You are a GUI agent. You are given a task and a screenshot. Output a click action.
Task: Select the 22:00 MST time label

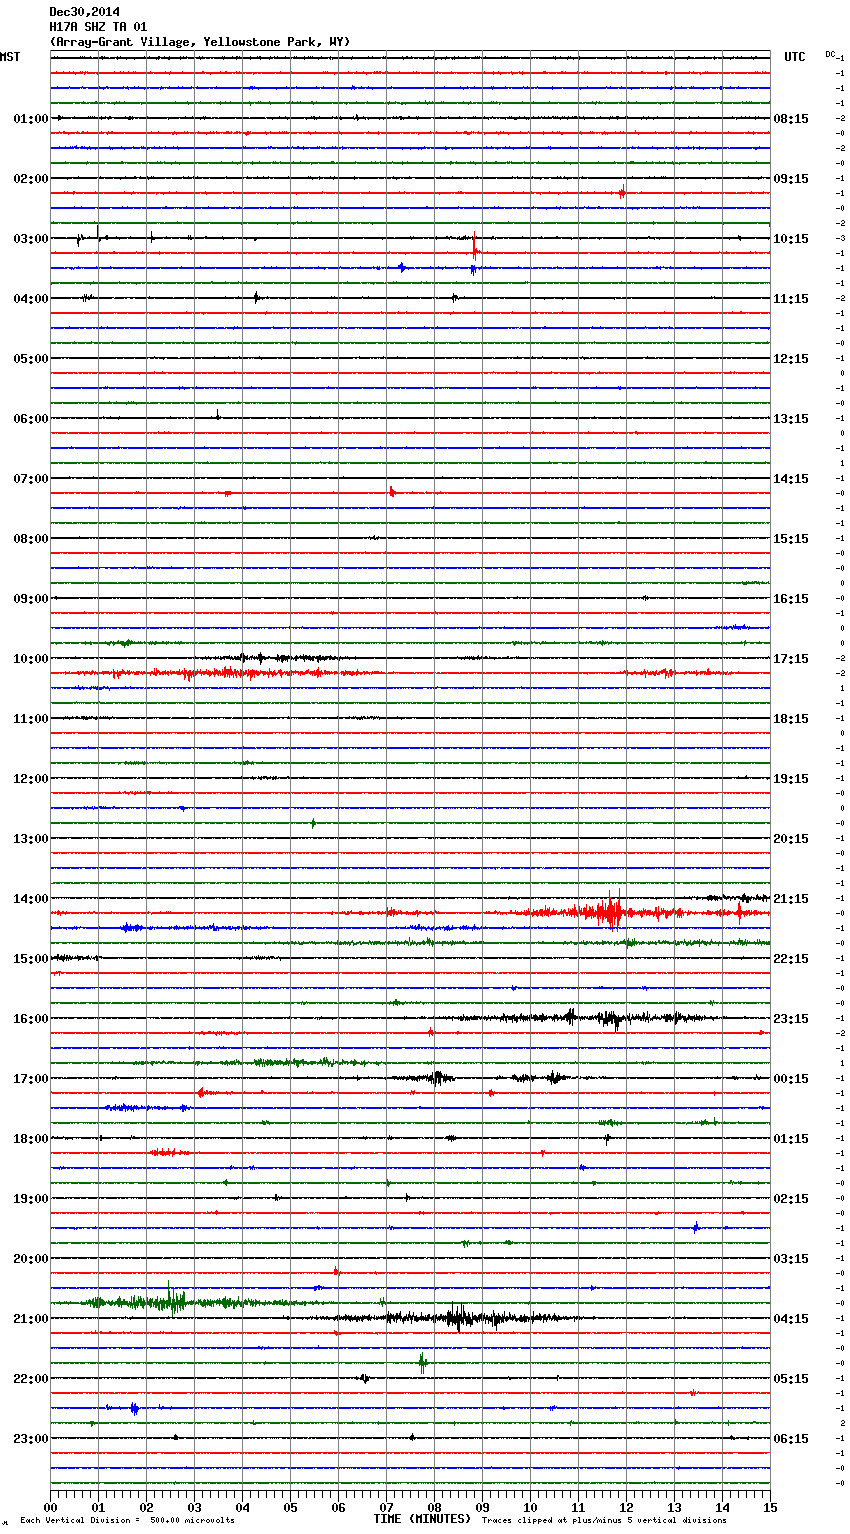tap(30, 1379)
